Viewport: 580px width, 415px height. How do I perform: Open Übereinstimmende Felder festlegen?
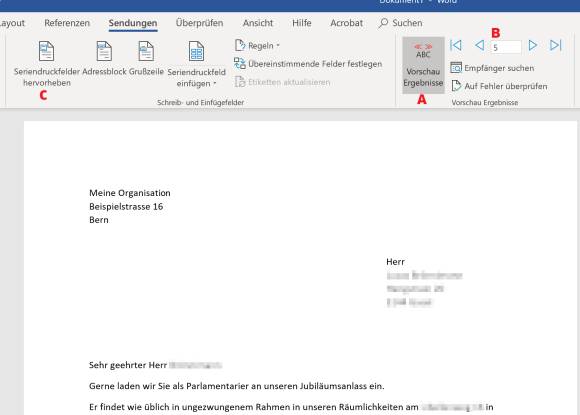[x=308, y=64]
